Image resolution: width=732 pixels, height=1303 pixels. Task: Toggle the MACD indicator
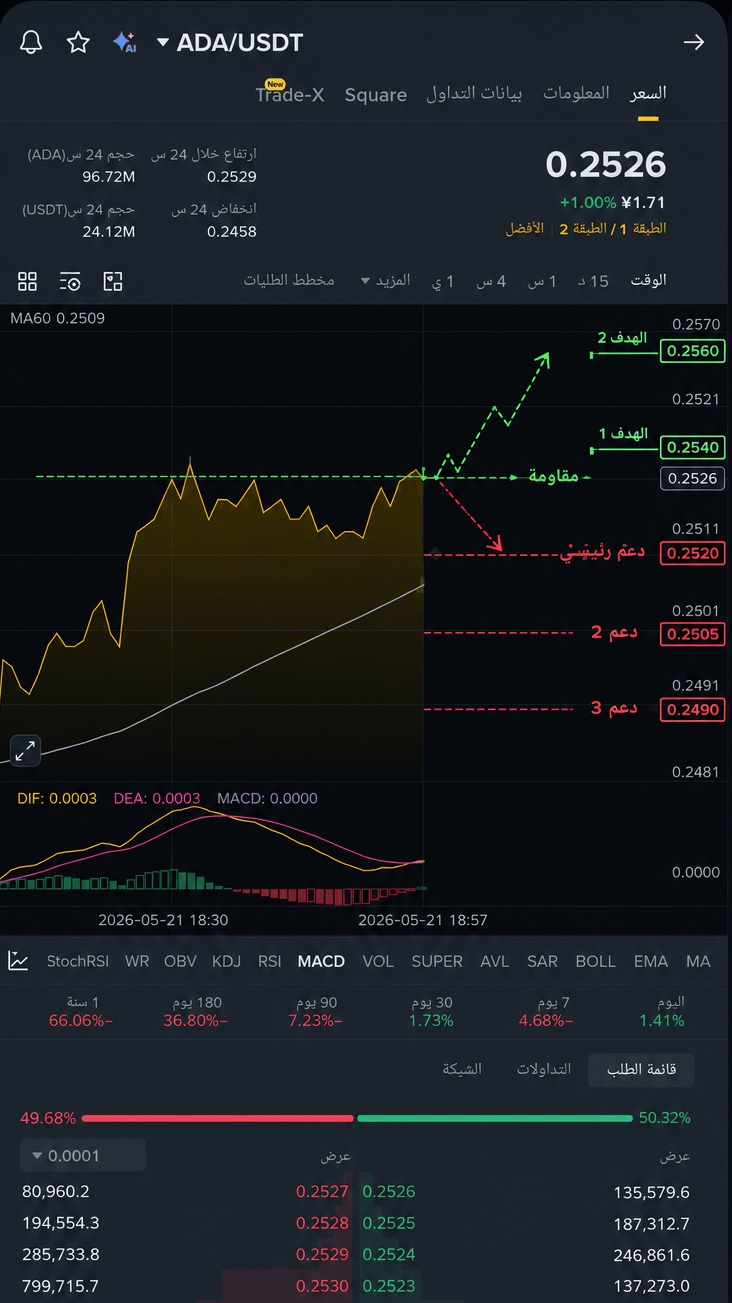point(321,961)
